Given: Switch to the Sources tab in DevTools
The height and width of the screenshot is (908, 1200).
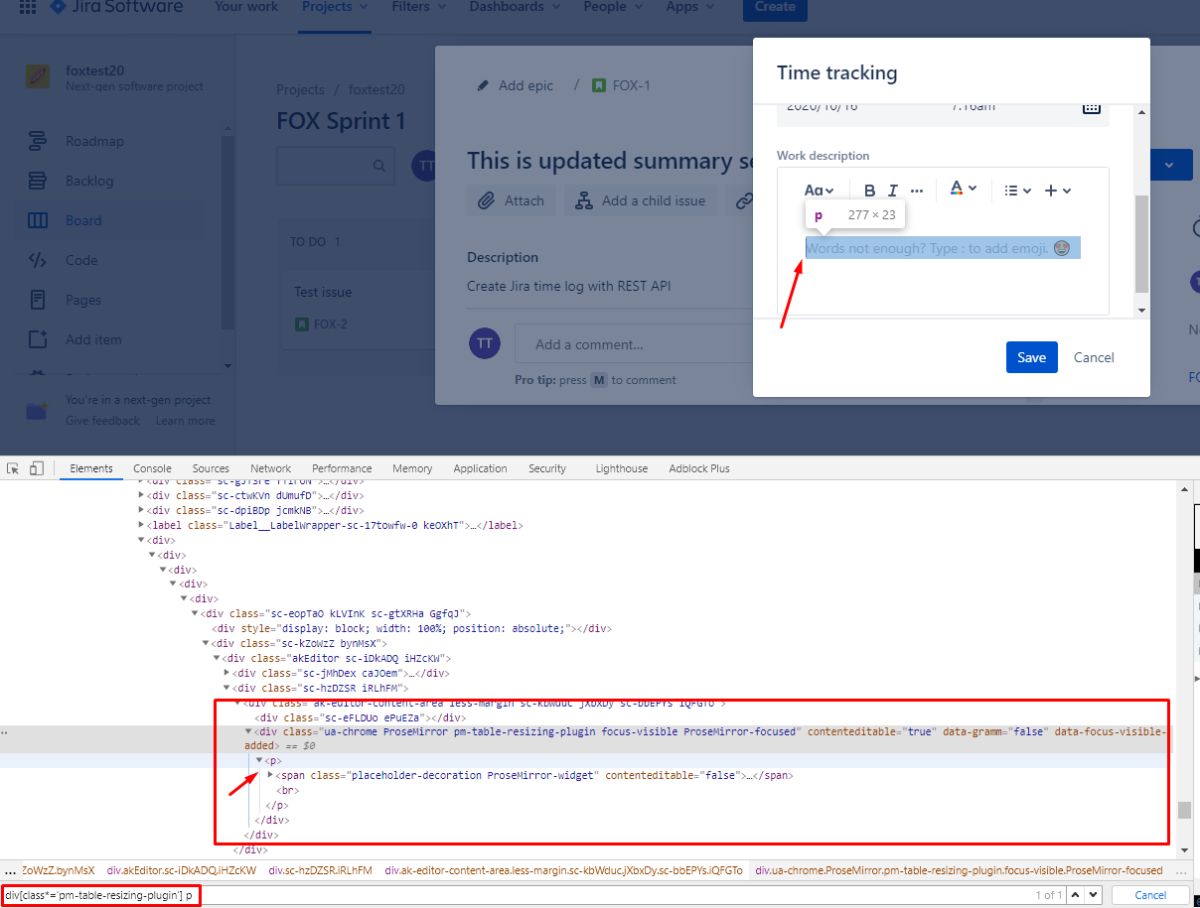Looking at the screenshot, I should point(211,468).
